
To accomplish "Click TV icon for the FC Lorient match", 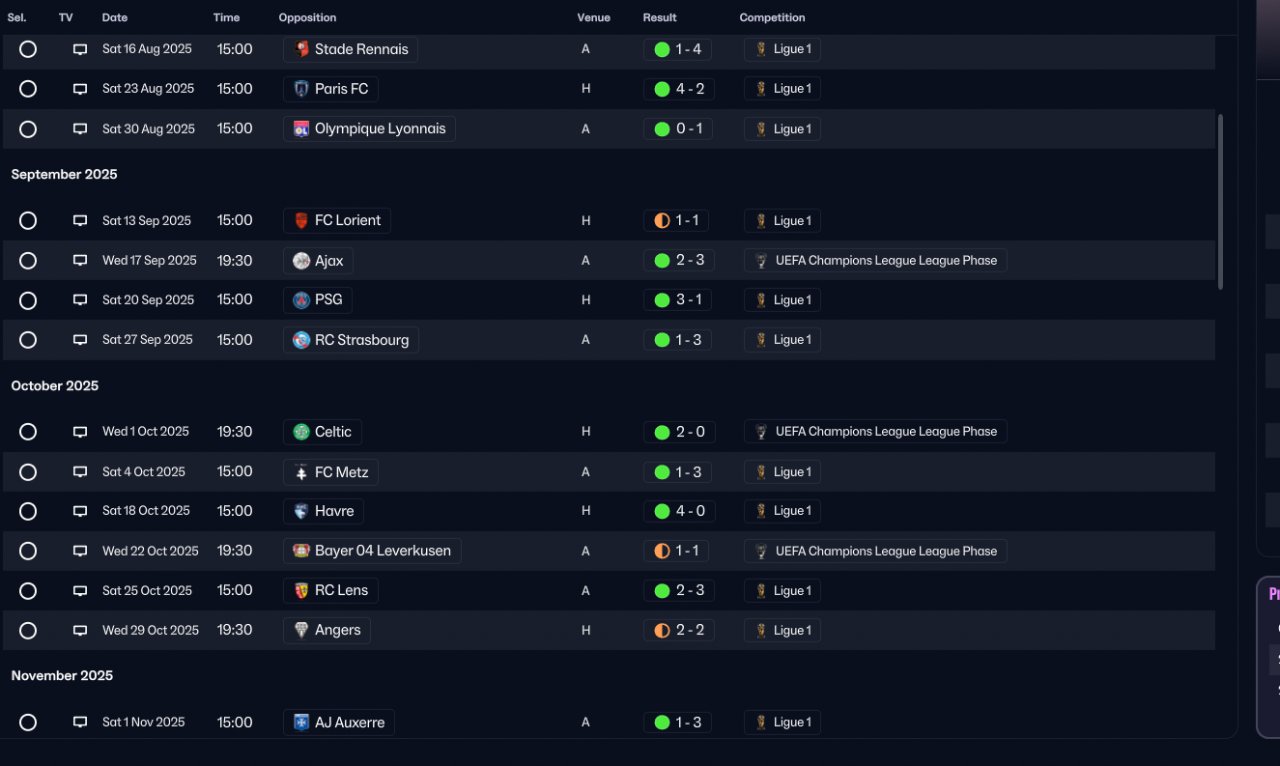I will pyautogui.click(x=80, y=221).
